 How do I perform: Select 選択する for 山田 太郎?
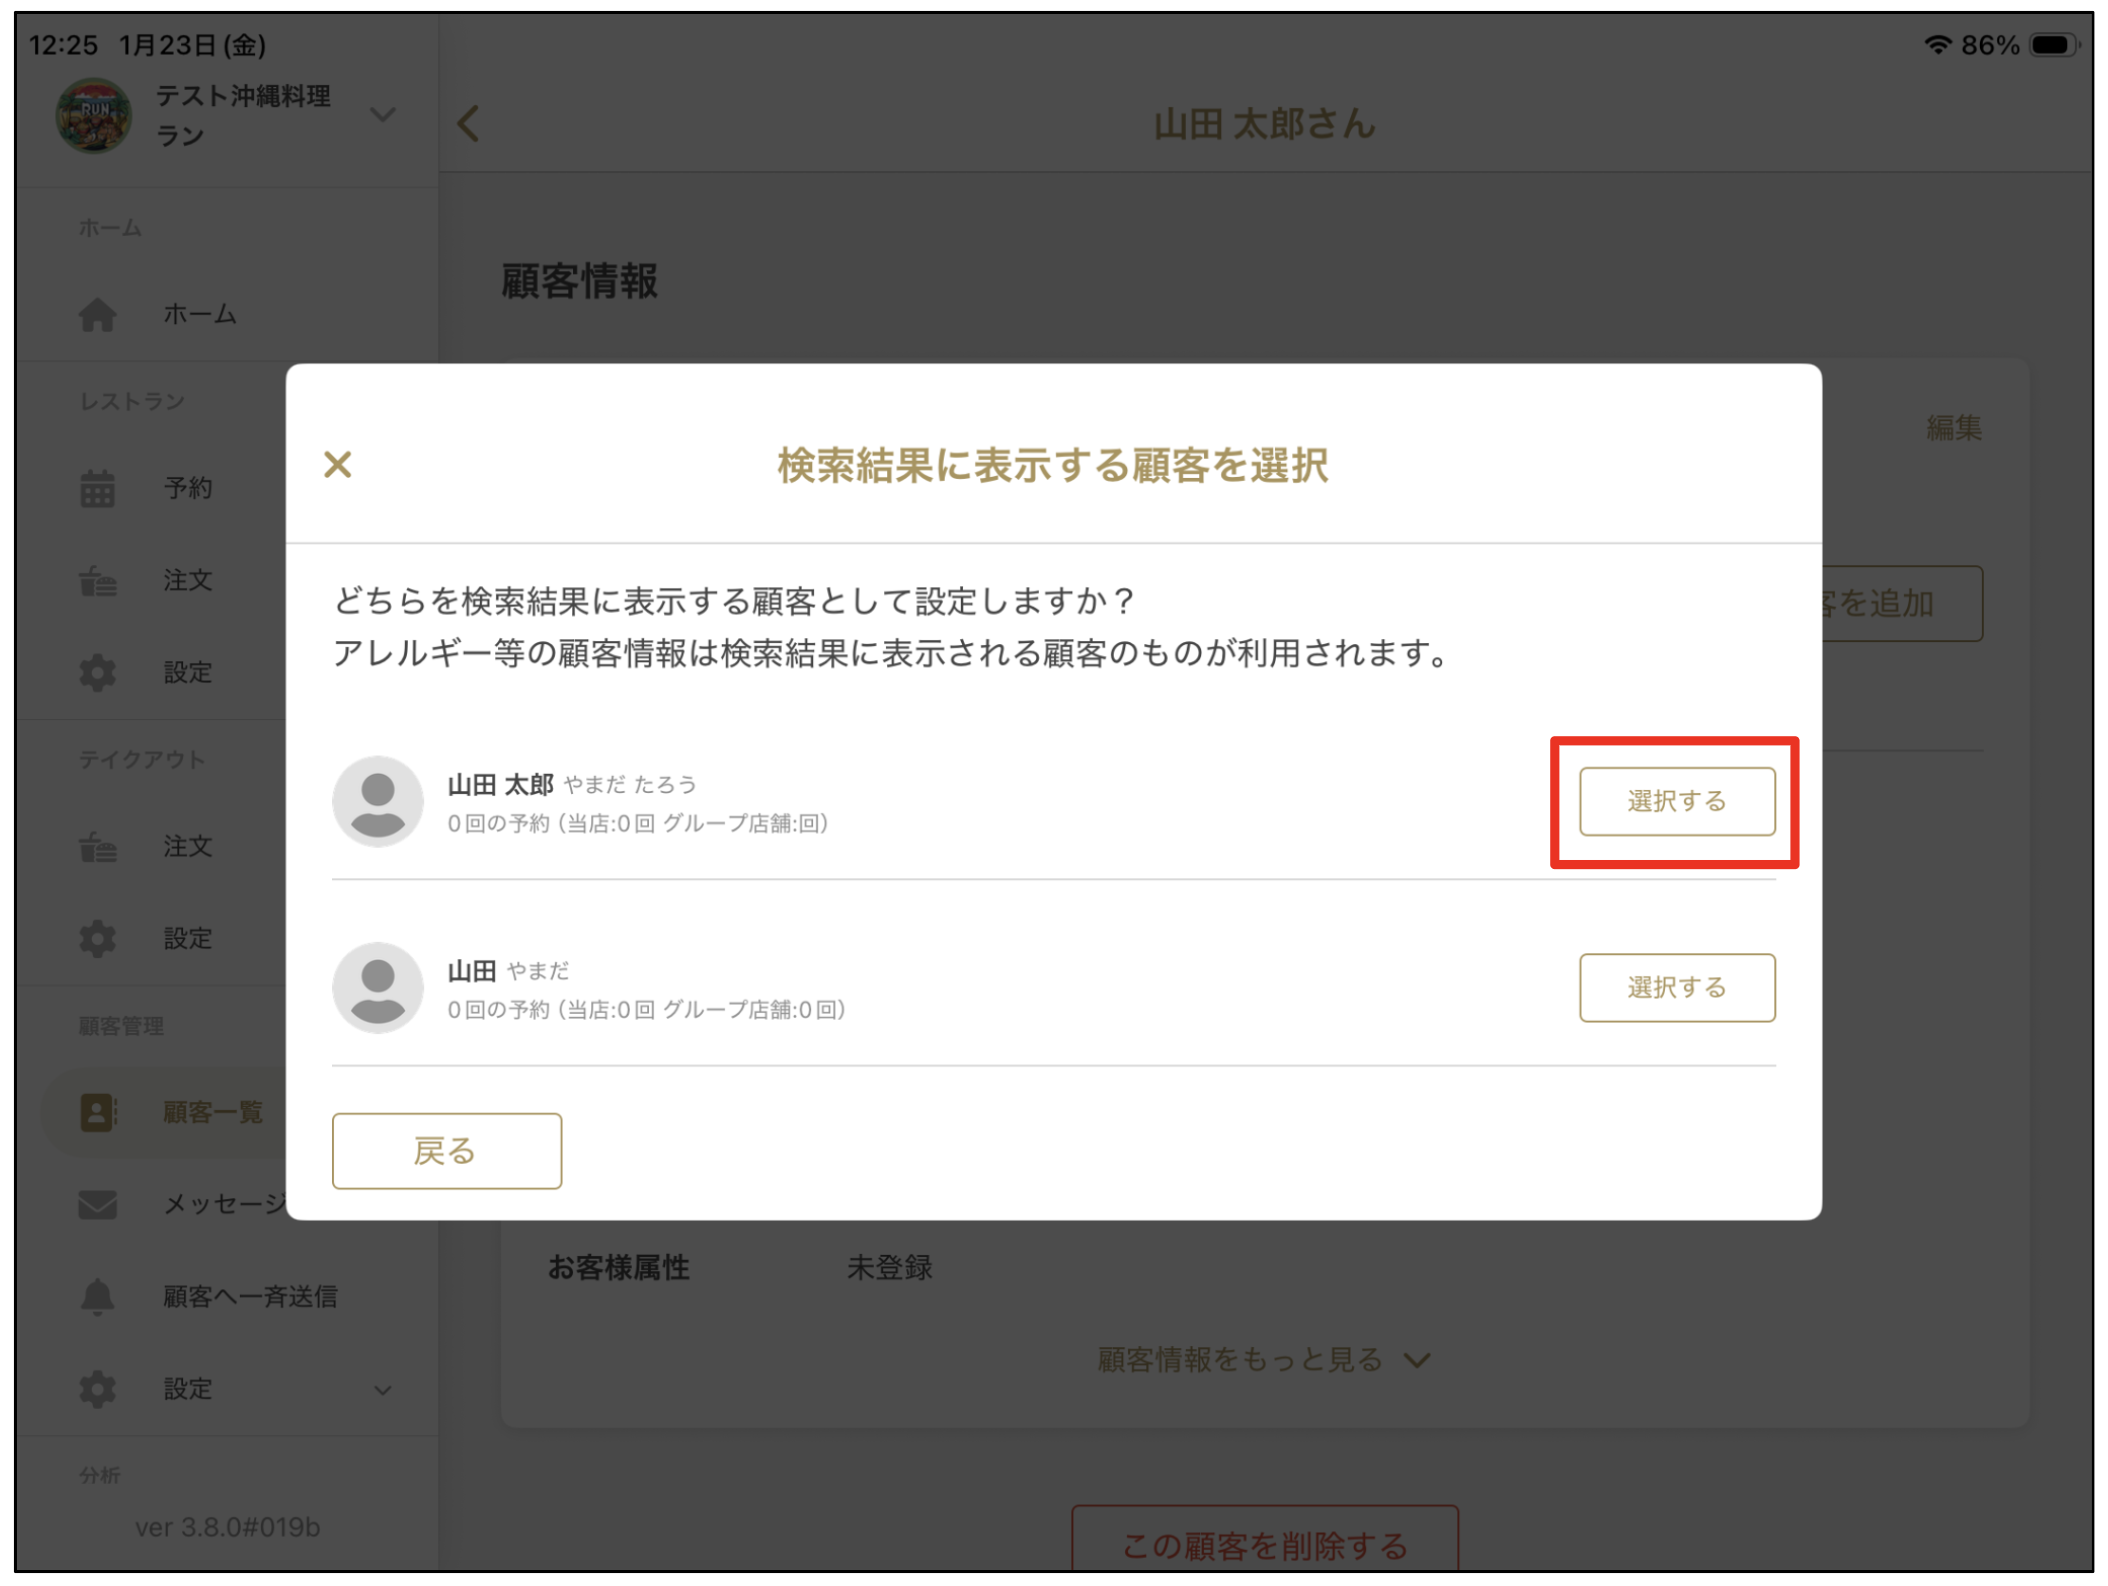(1677, 800)
